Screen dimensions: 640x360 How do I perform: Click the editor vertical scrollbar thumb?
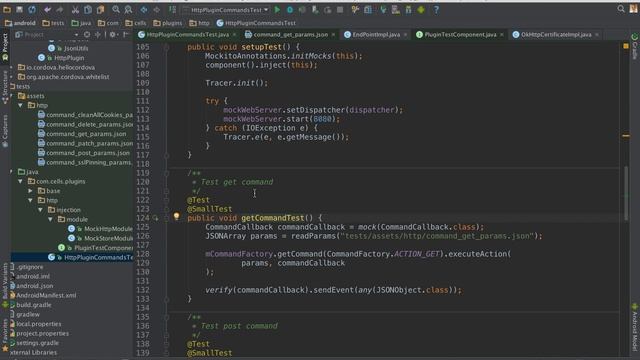point(626,194)
